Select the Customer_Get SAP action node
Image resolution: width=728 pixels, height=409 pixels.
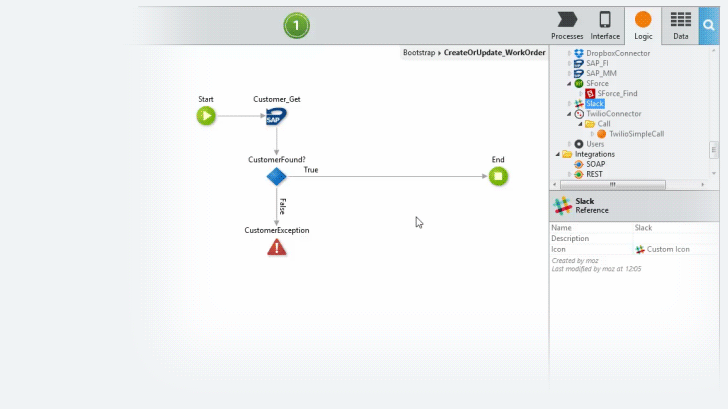pyautogui.click(x=276, y=116)
